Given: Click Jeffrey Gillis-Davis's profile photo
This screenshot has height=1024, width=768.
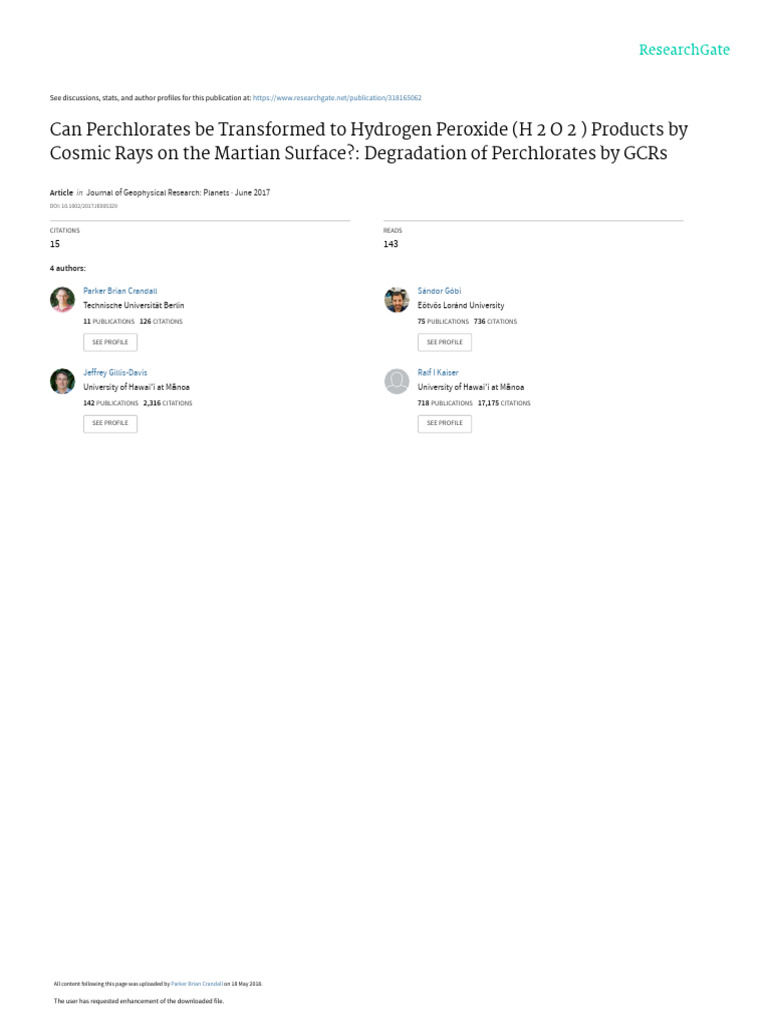Looking at the screenshot, I should [62, 381].
